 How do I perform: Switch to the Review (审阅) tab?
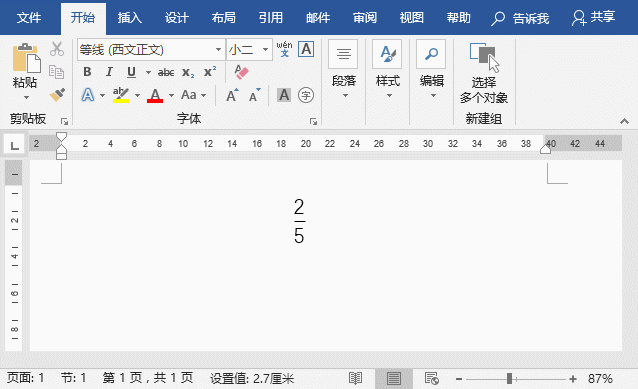(x=365, y=18)
